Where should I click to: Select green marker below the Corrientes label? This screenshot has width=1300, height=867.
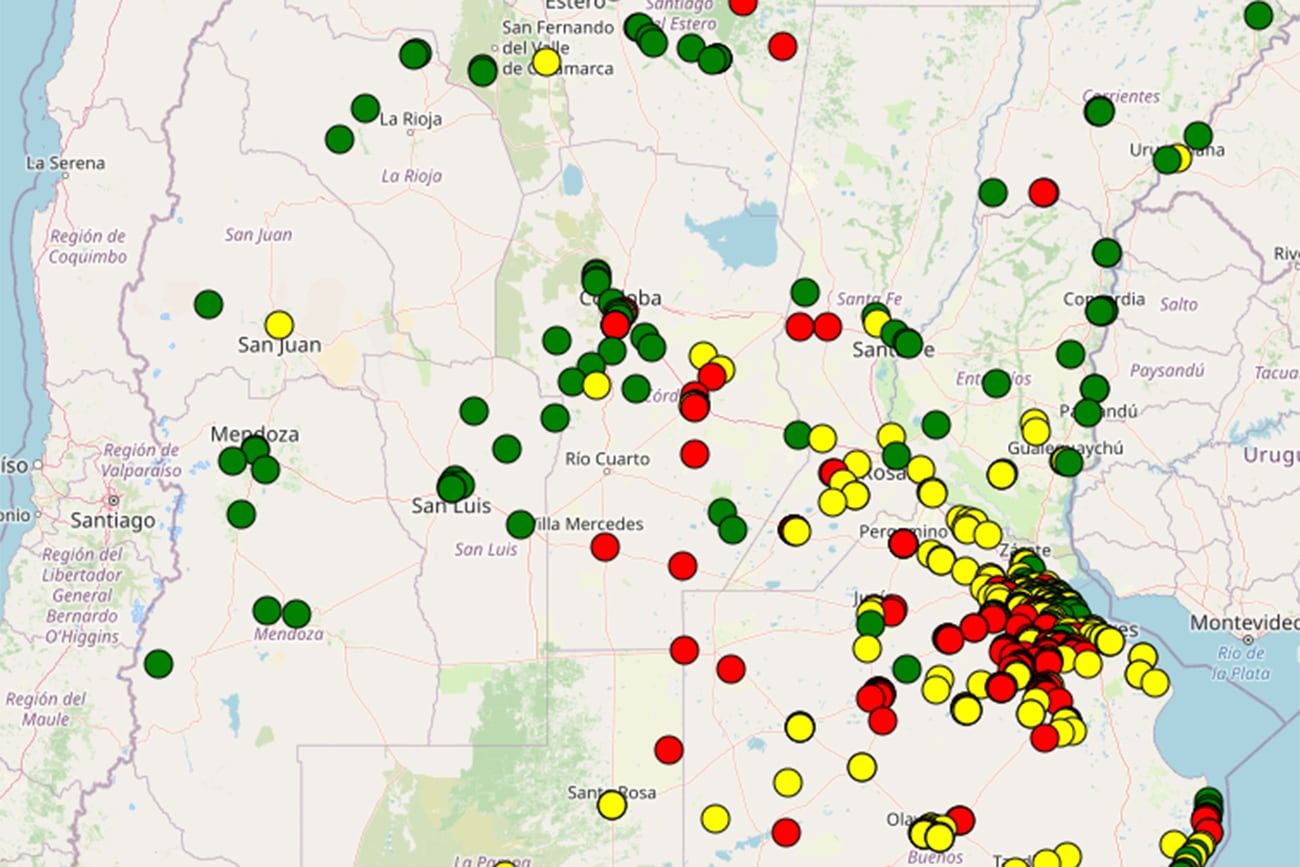1099,111
